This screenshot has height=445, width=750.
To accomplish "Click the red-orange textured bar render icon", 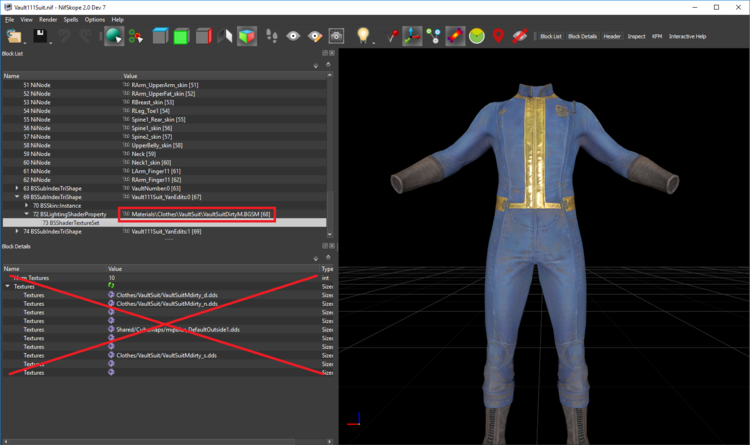I will 455,36.
